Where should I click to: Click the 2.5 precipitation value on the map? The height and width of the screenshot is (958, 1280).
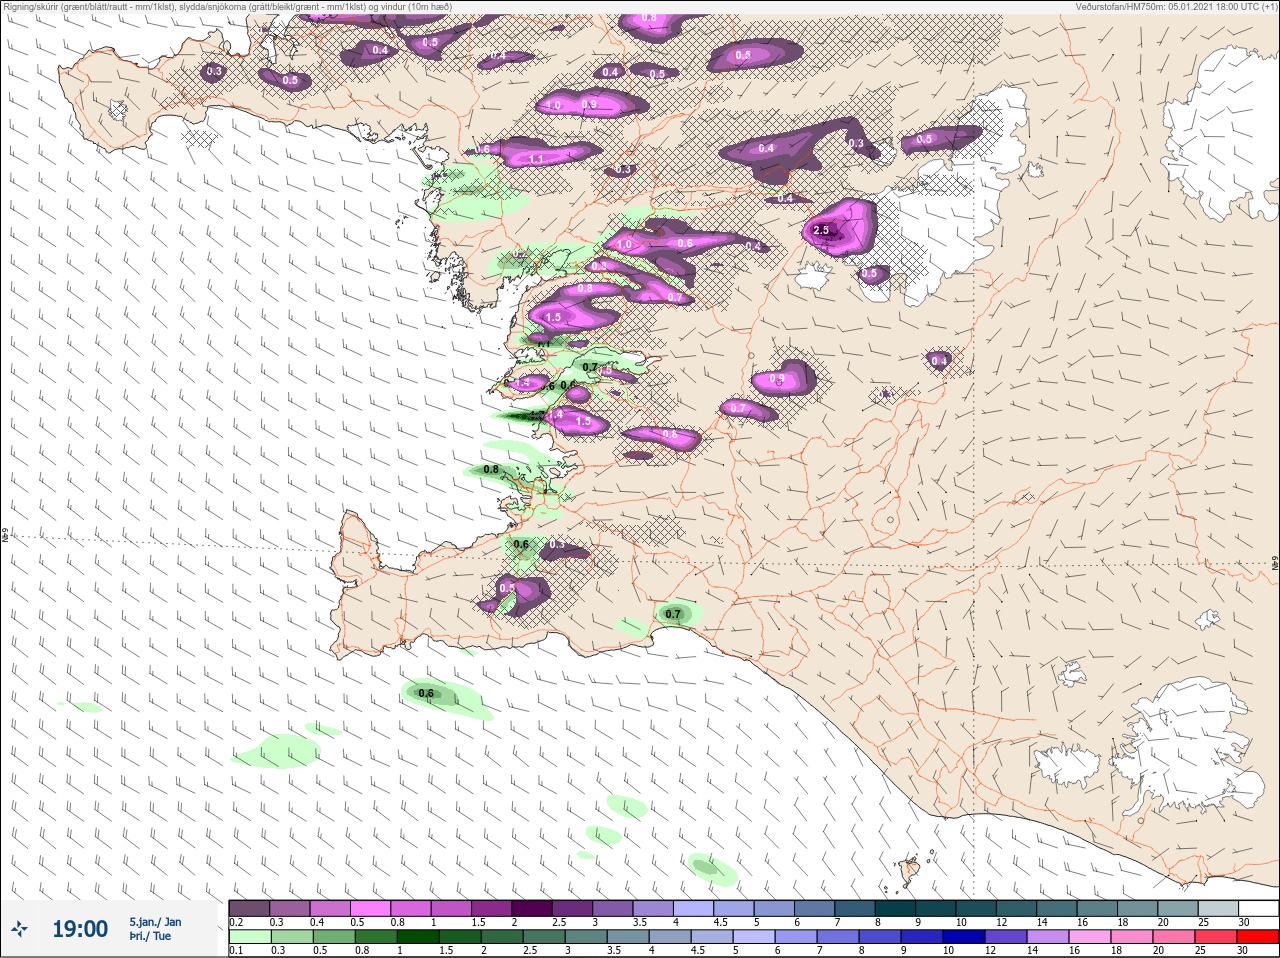click(821, 230)
